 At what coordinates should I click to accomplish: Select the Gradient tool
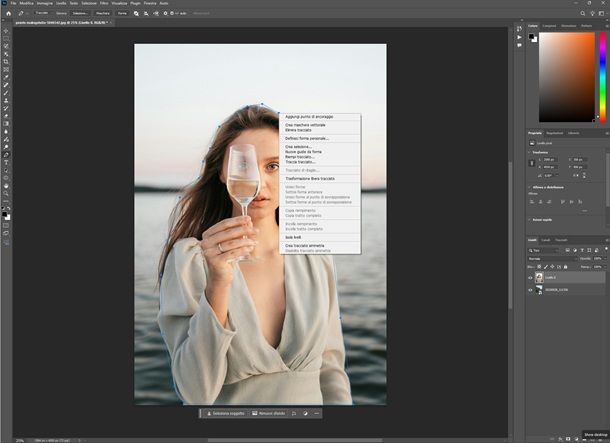click(6, 124)
